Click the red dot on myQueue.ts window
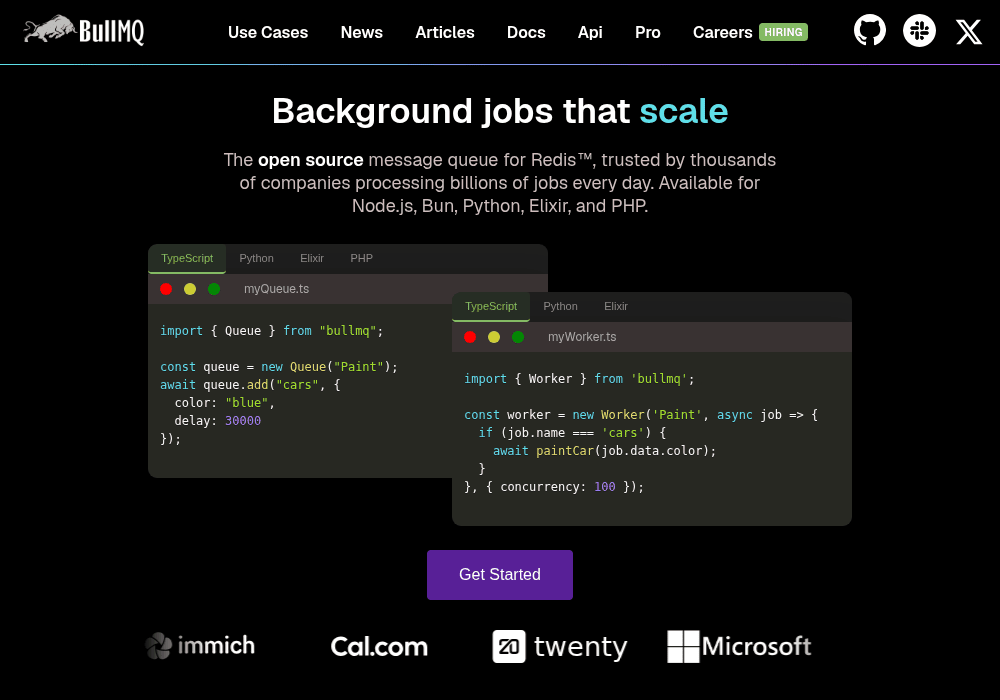Viewport: 1000px width, 700px height. (166, 289)
